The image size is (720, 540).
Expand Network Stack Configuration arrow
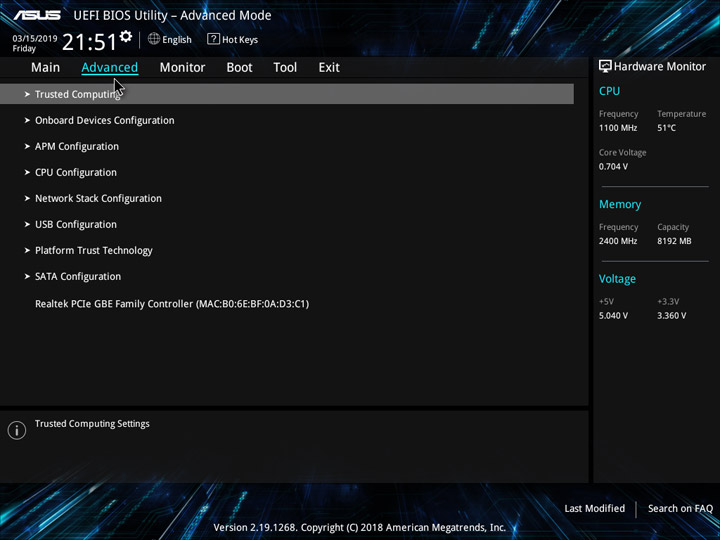tap(27, 198)
